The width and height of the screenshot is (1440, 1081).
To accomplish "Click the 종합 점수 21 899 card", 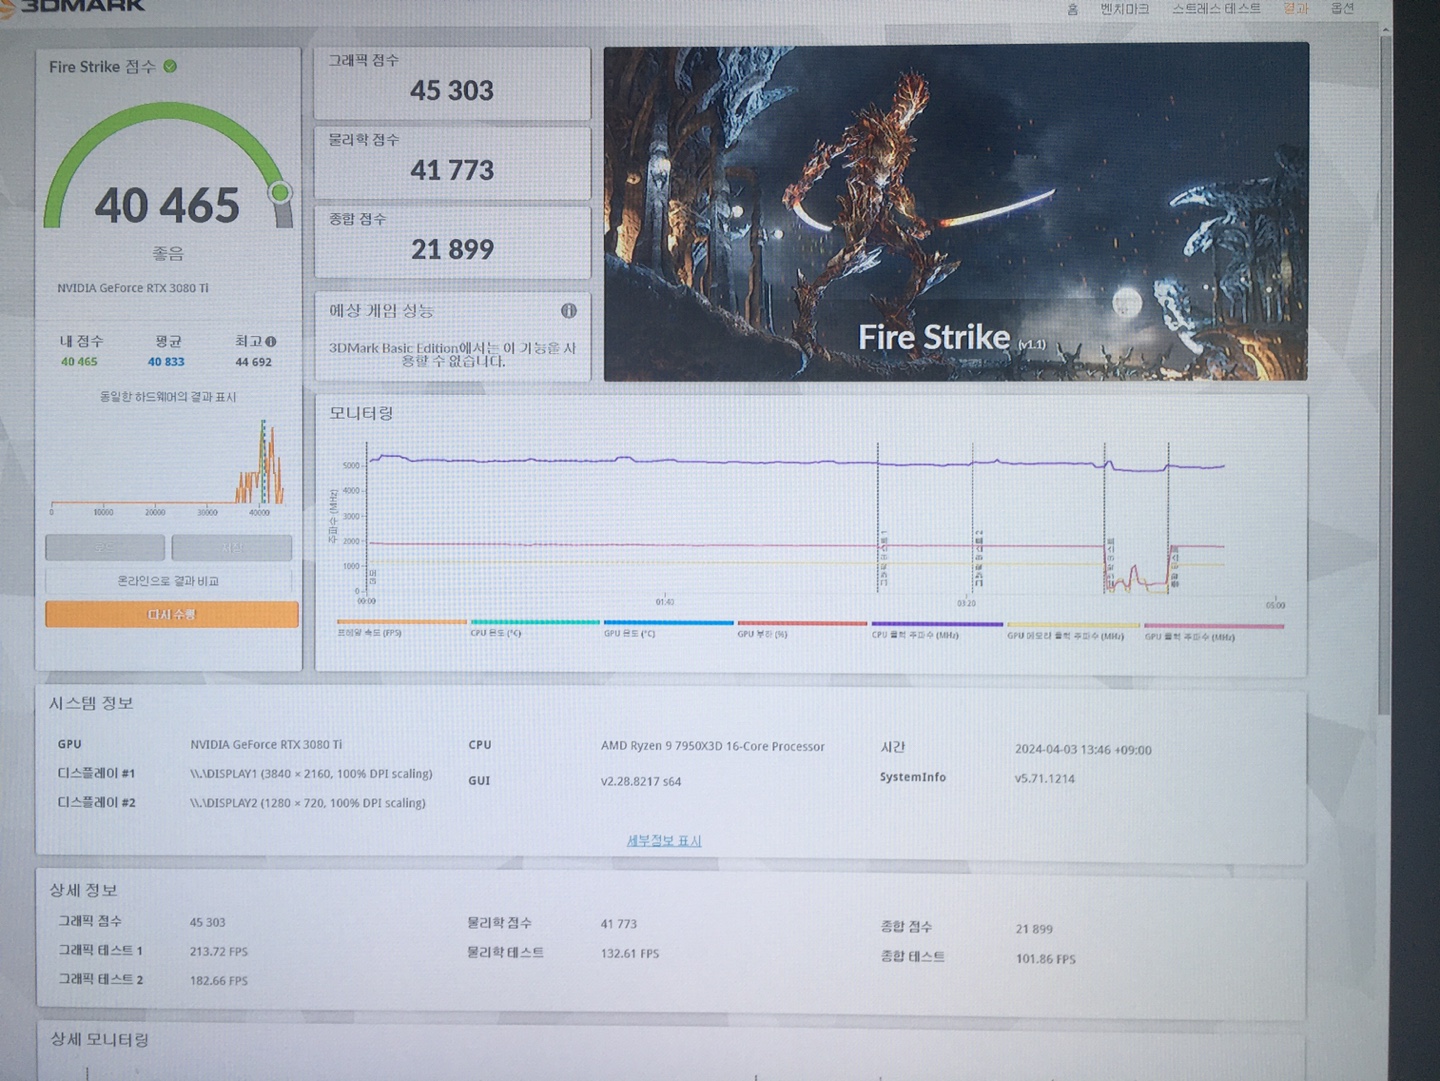I will pos(452,241).
